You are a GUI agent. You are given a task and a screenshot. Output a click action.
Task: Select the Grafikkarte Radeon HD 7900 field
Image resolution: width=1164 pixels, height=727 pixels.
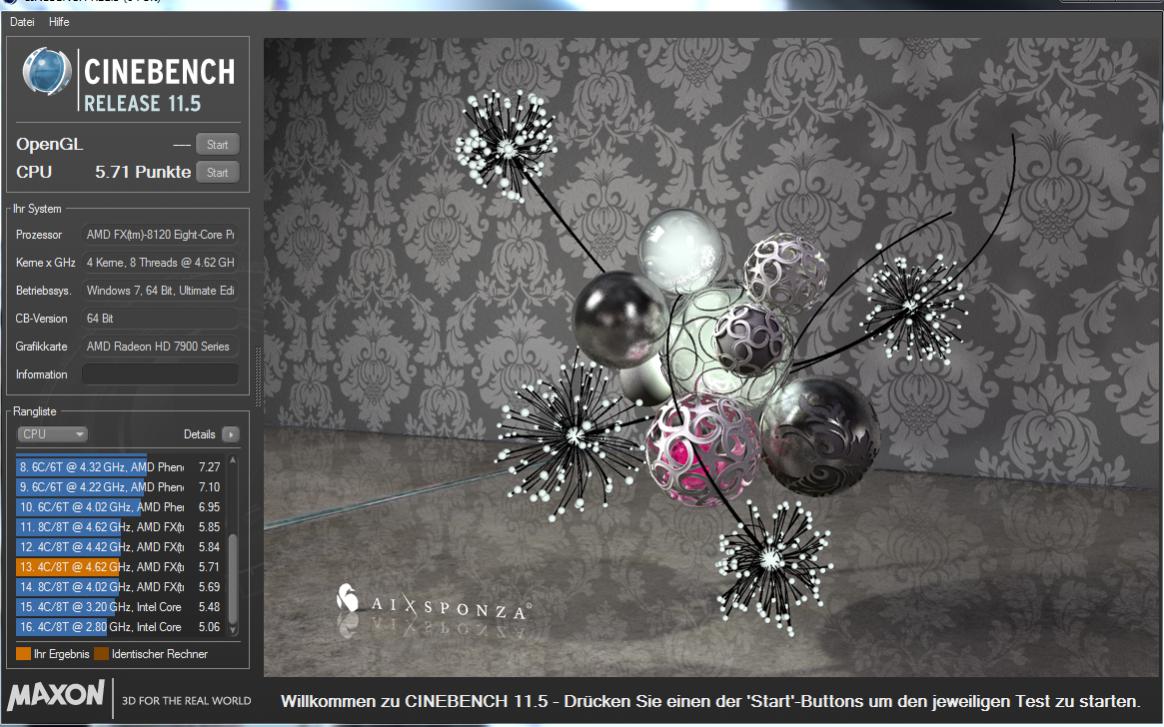160,346
